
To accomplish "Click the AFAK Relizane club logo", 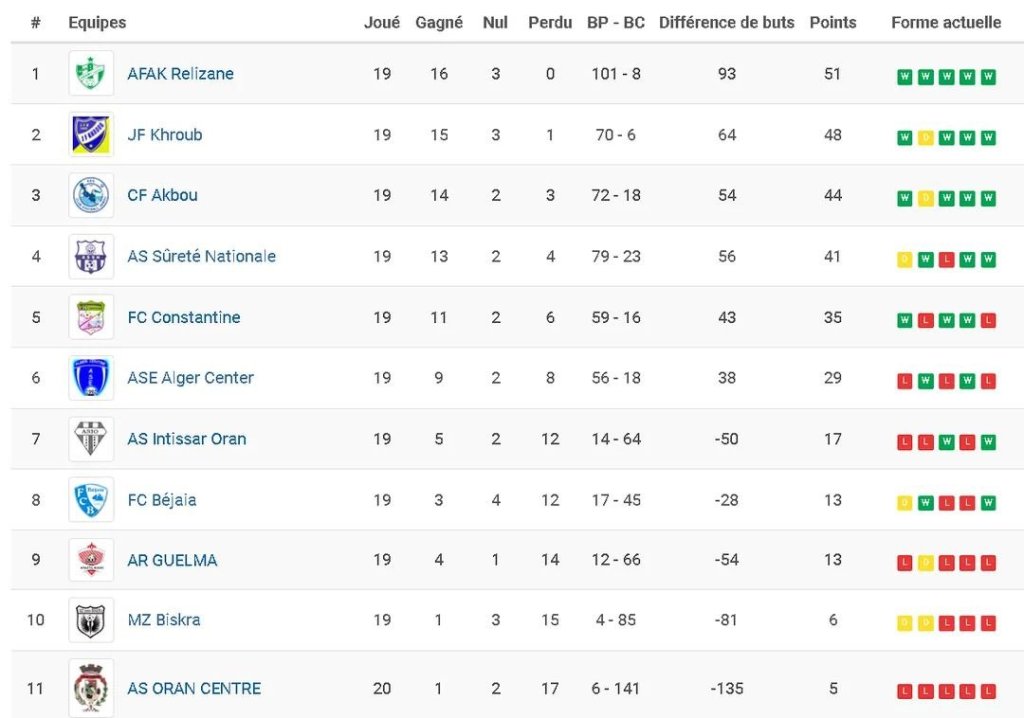I will [x=91, y=74].
